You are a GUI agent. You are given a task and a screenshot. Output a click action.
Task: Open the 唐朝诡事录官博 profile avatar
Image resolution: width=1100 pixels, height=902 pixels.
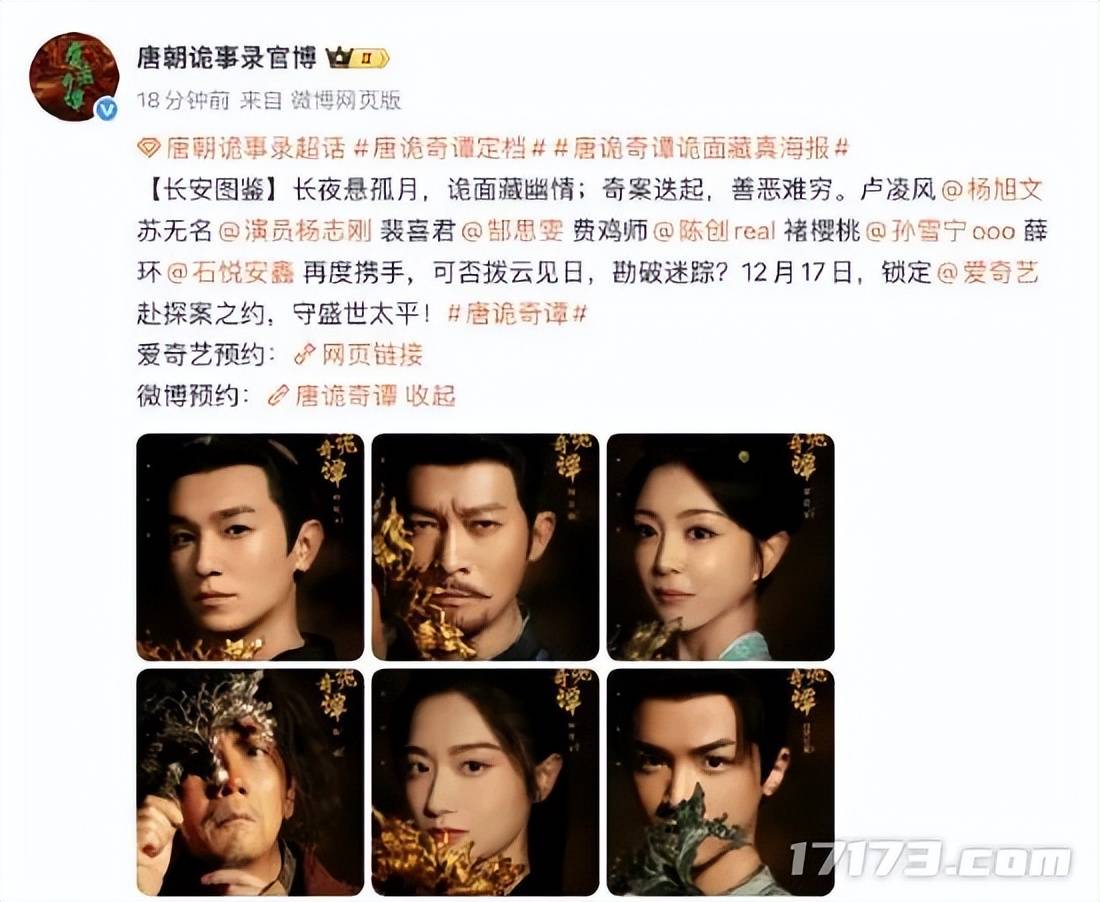click(74, 76)
